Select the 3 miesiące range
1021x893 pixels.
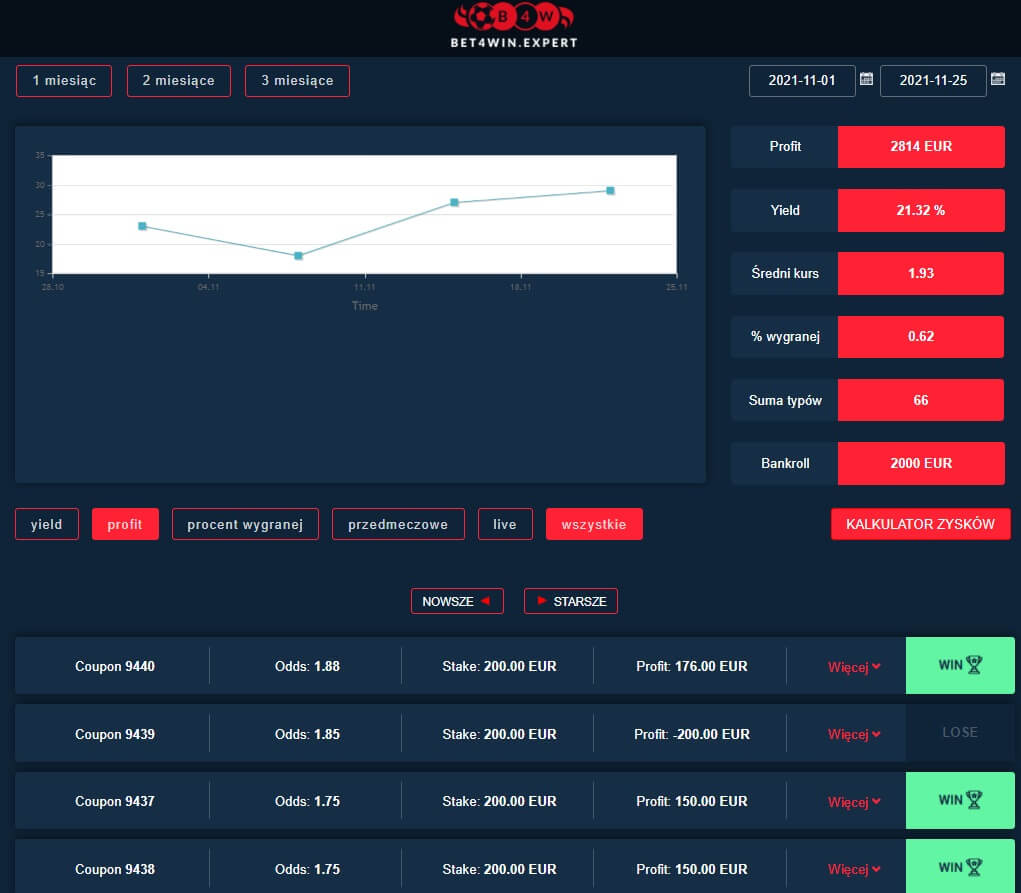click(297, 81)
